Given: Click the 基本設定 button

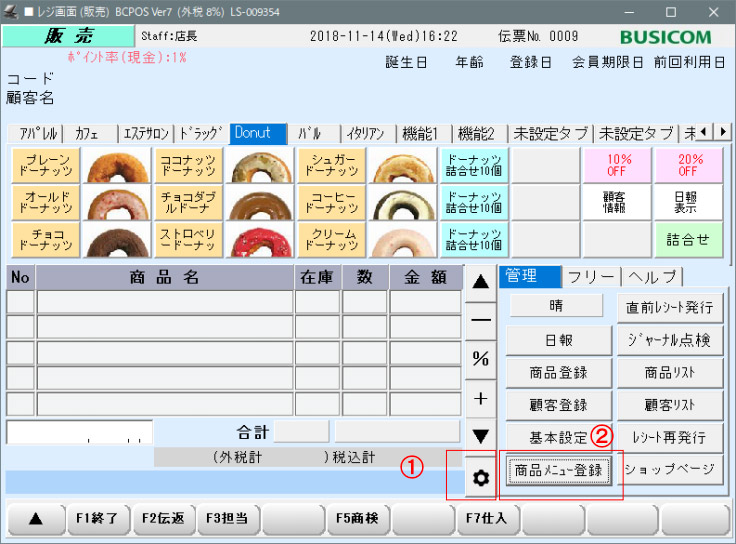Looking at the screenshot, I should 558,437.
